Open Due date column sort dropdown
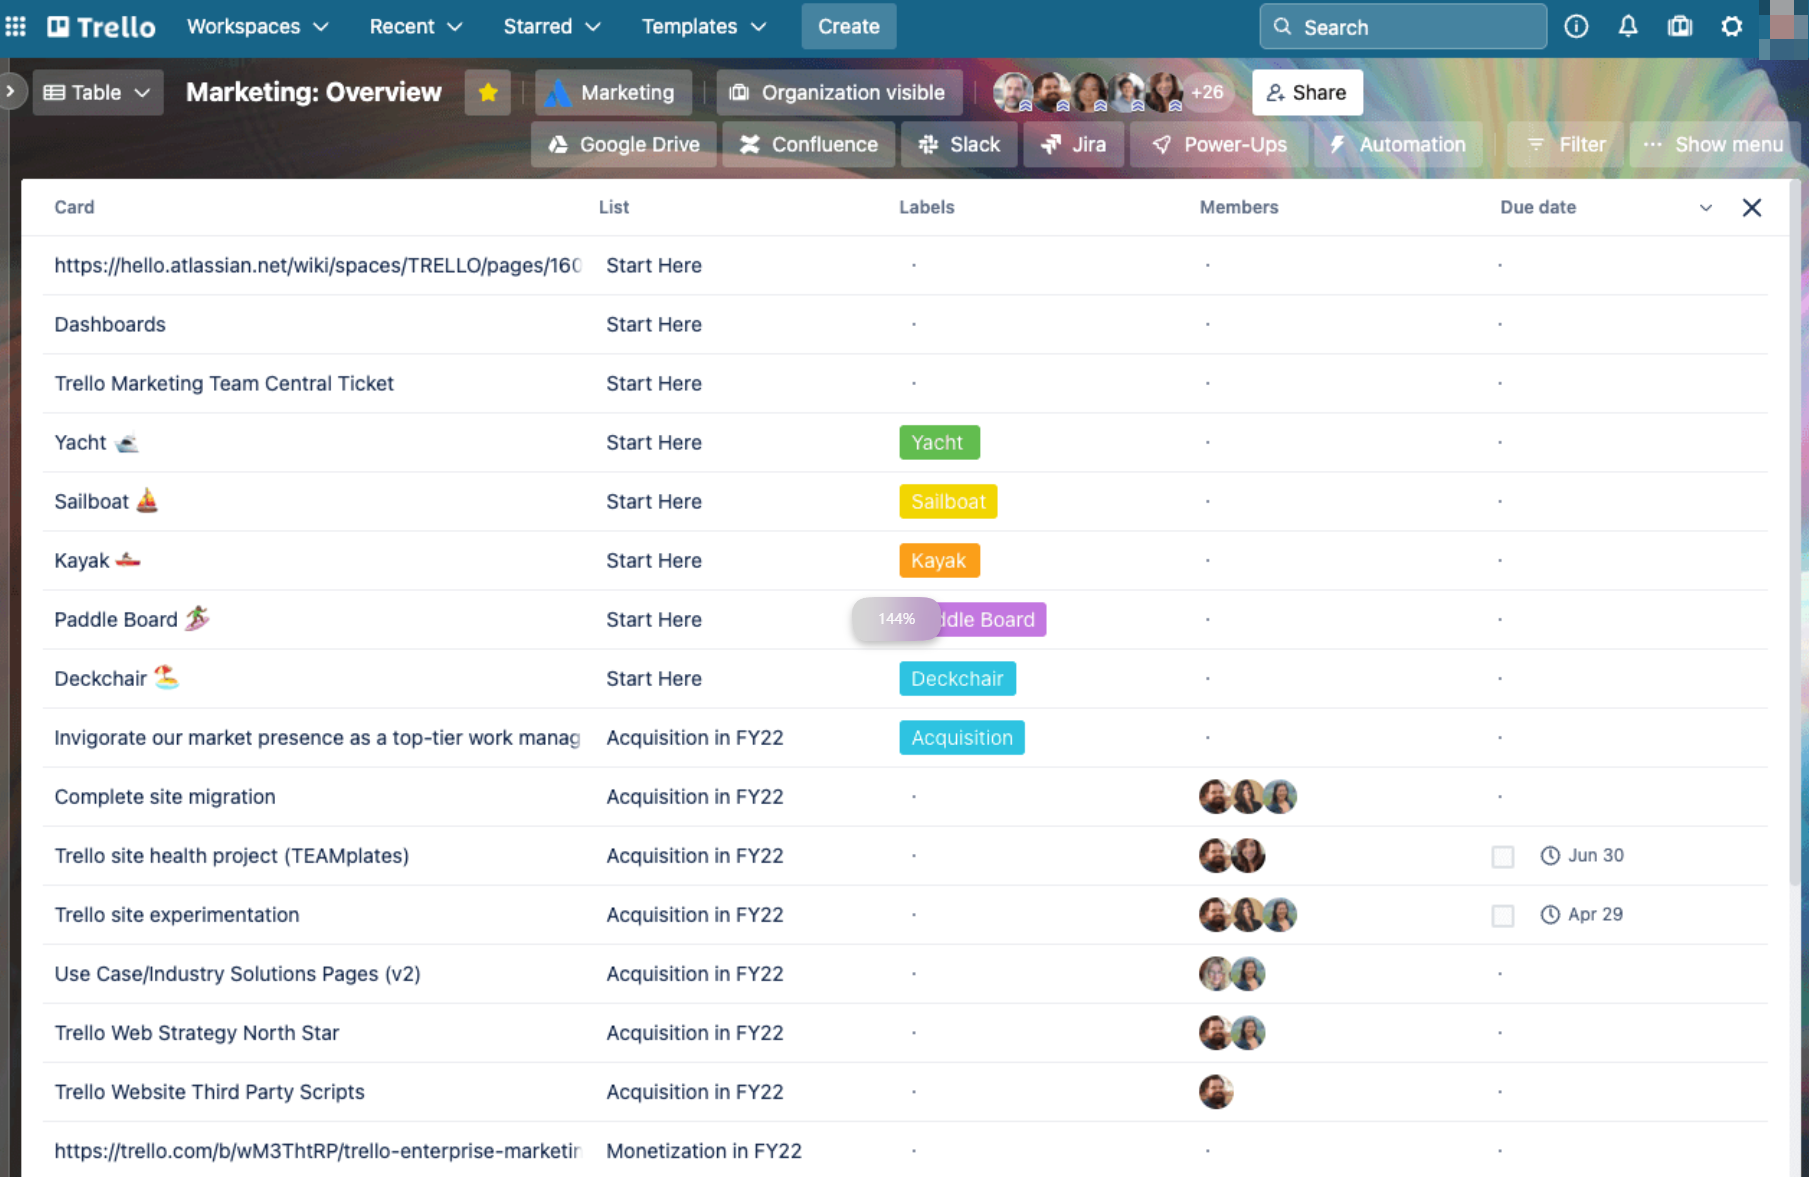 click(x=1705, y=207)
